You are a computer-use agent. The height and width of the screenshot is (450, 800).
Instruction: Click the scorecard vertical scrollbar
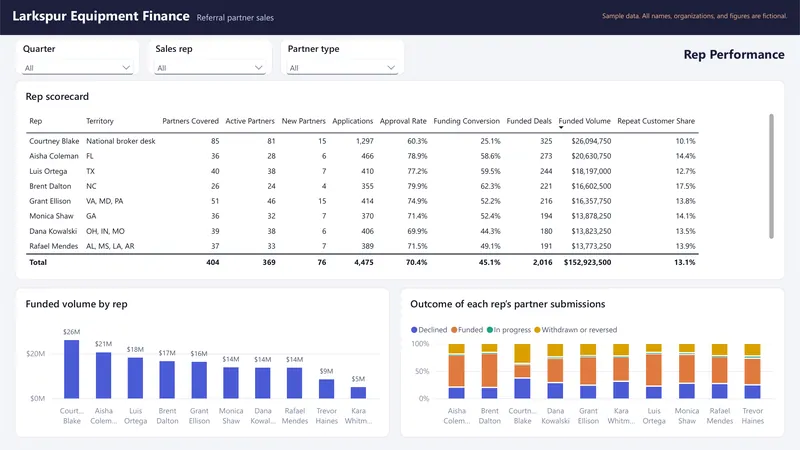click(771, 176)
